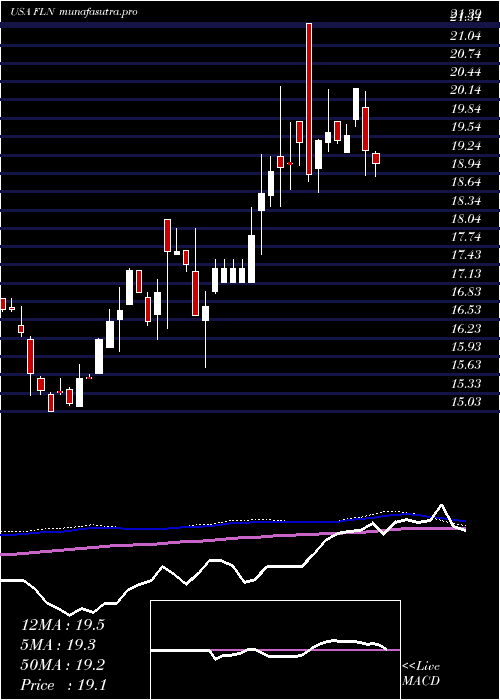Click the '12MA : 19.5' reading
This screenshot has width=500, height=700.
[63, 625]
